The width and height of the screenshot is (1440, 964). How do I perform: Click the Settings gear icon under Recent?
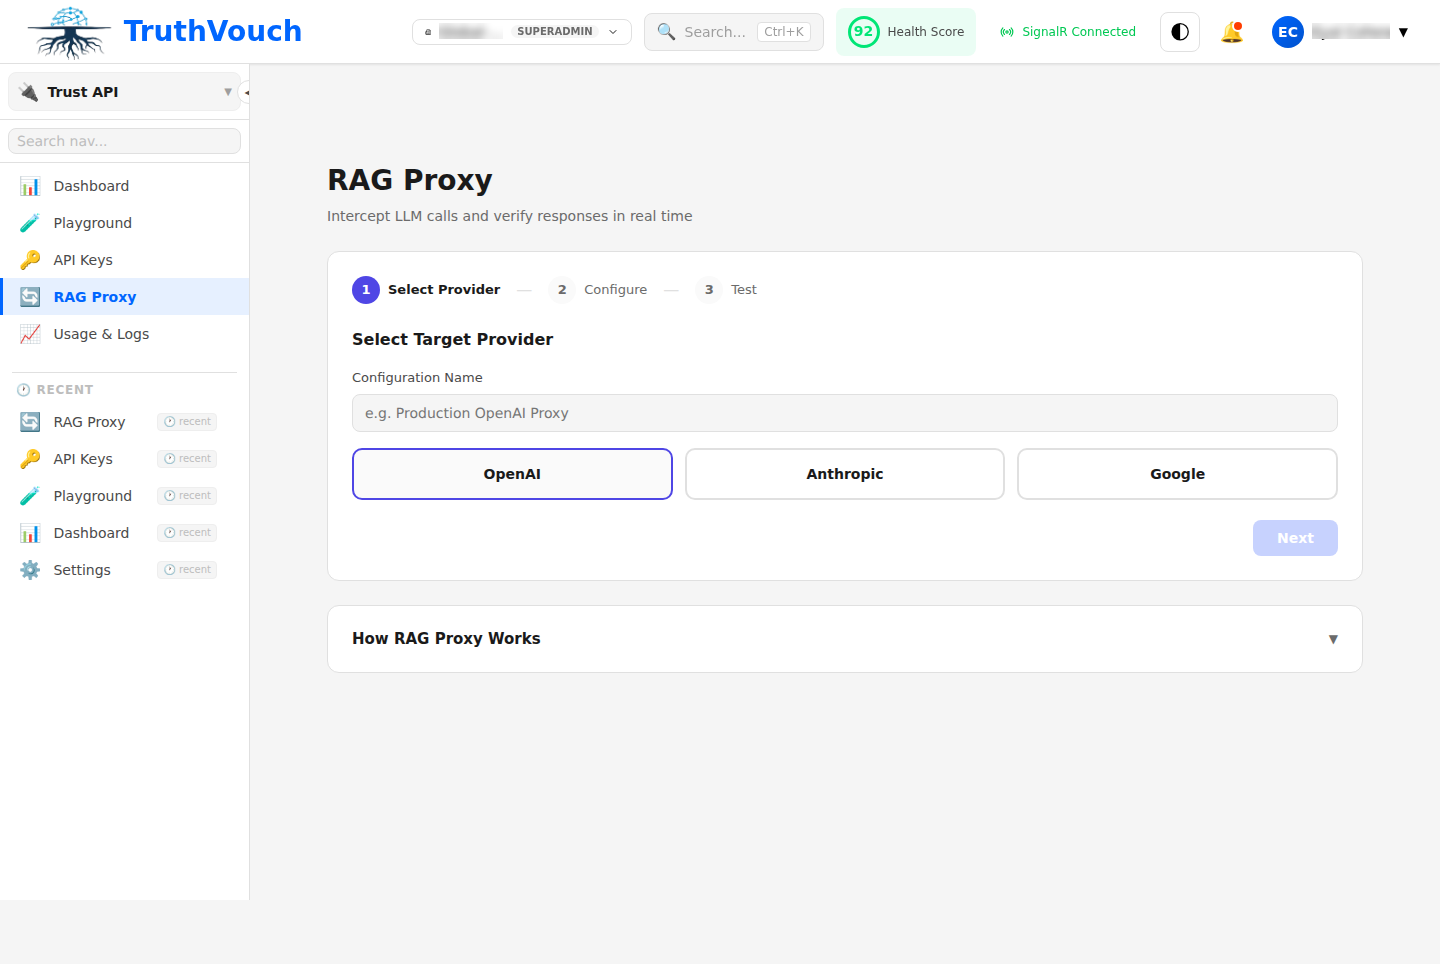coord(29,569)
